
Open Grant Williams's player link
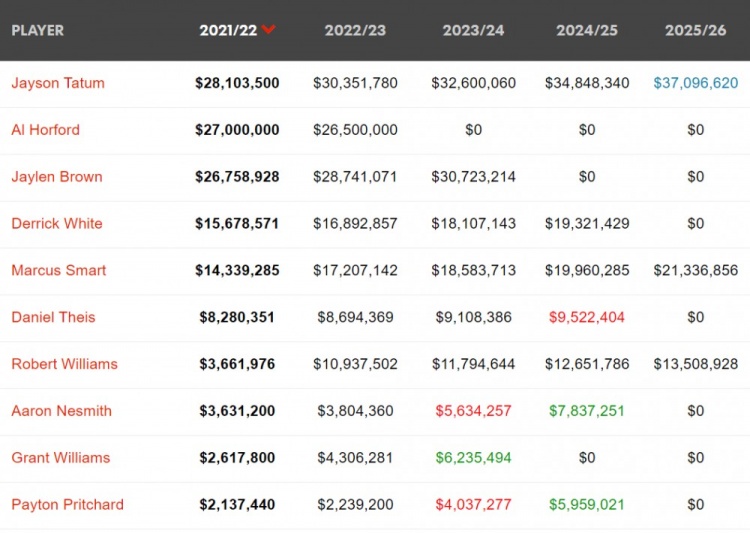61,458
